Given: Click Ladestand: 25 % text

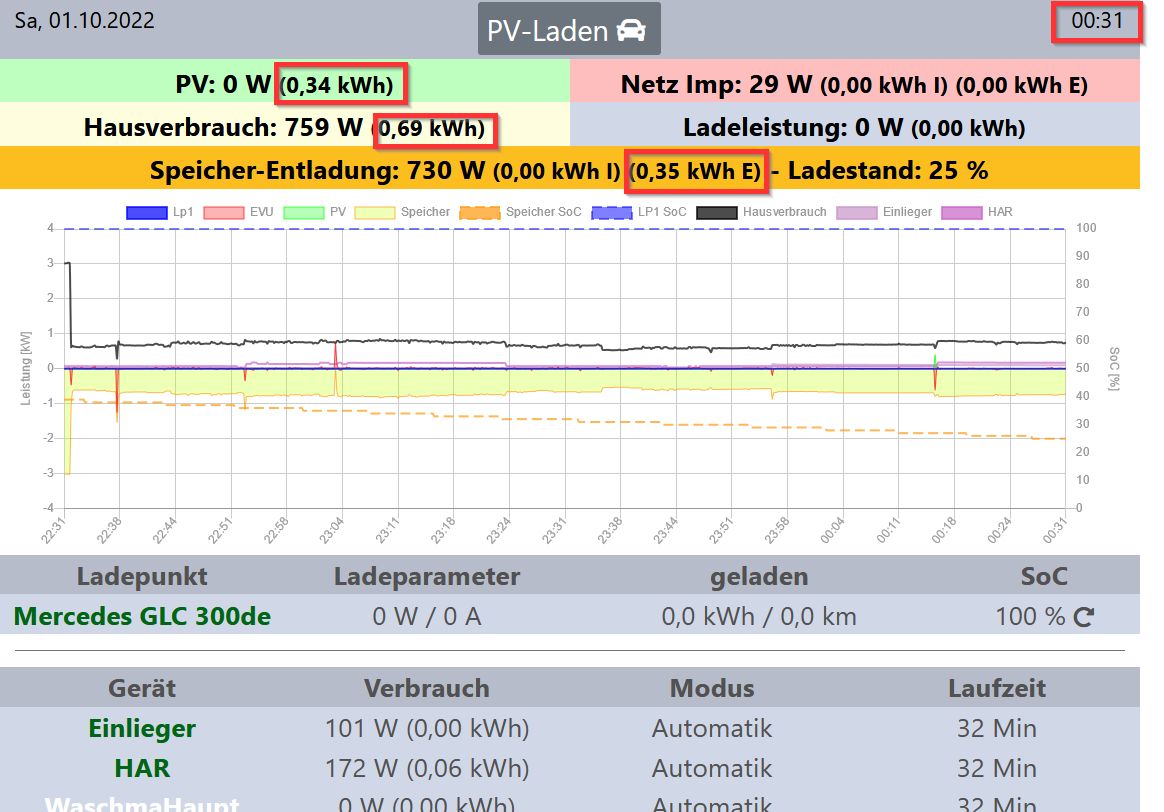Looking at the screenshot, I should click(888, 171).
